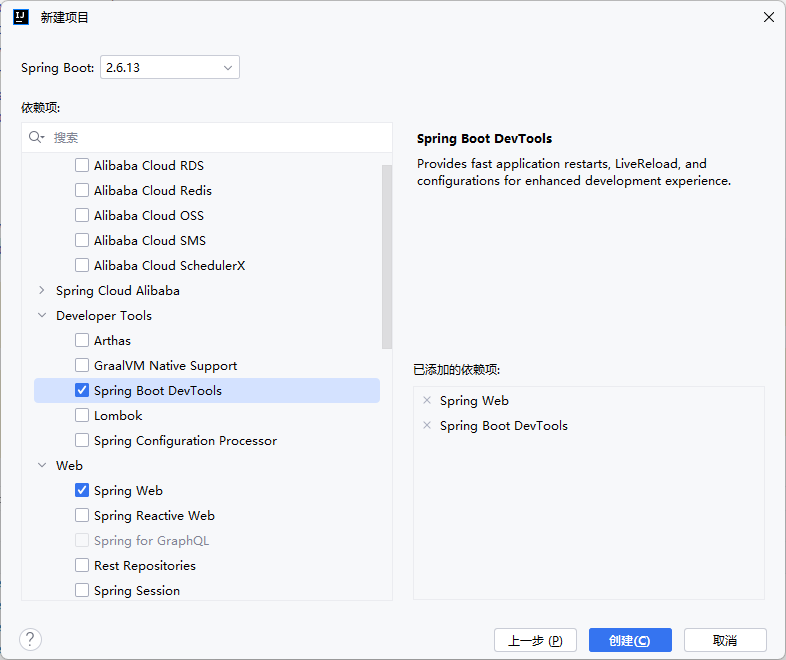The height and width of the screenshot is (660, 786).
Task: Collapse the Developer Tools group
Action: tap(42, 315)
